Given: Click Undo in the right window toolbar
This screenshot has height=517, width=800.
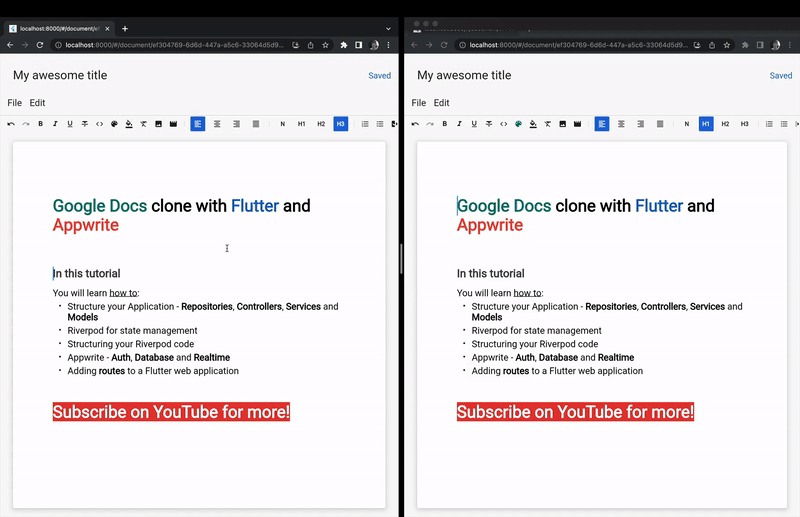Looking at the screenshot, I should pyautogui.click(x=415, y=124).
